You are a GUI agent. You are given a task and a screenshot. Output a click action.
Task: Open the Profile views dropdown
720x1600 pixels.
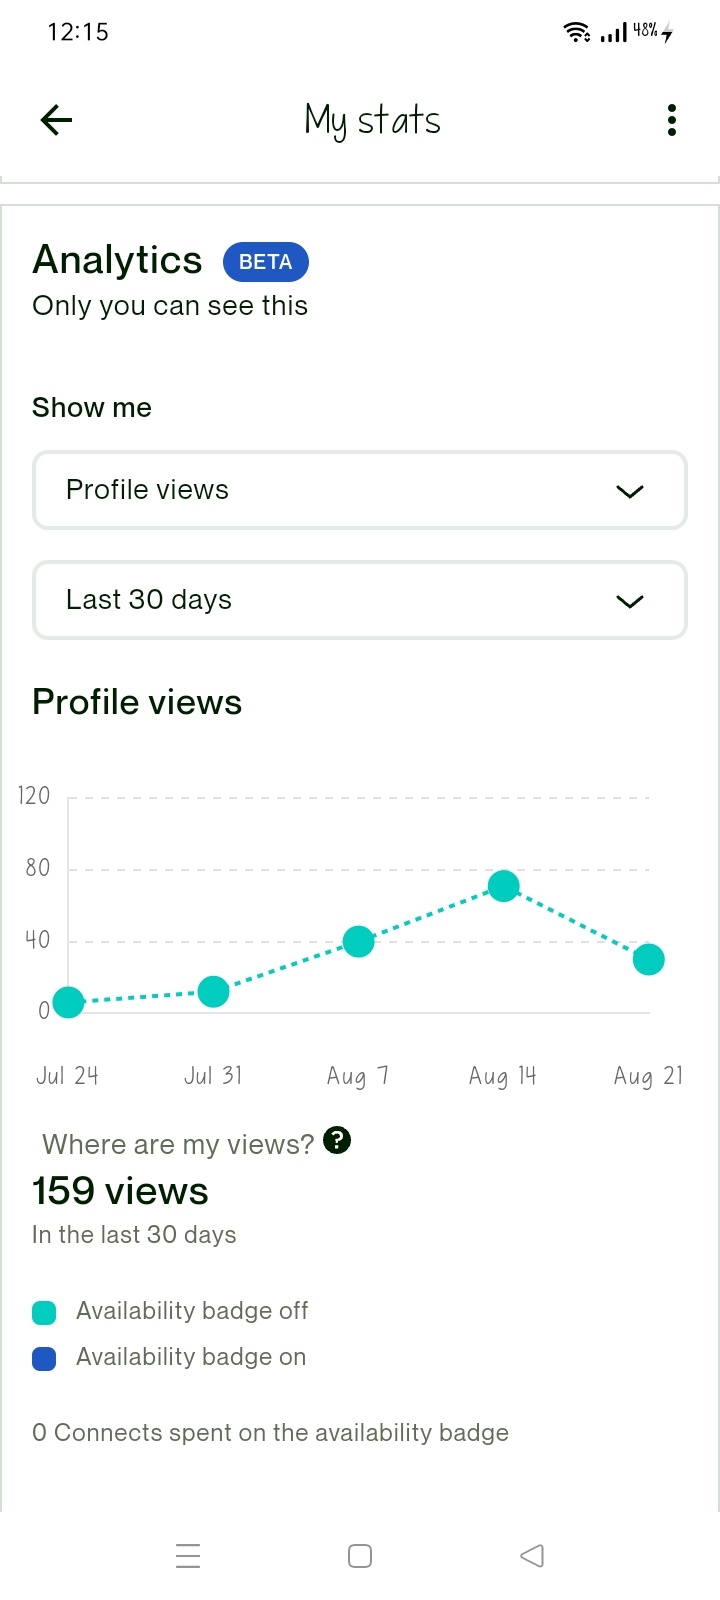point(360,490)
